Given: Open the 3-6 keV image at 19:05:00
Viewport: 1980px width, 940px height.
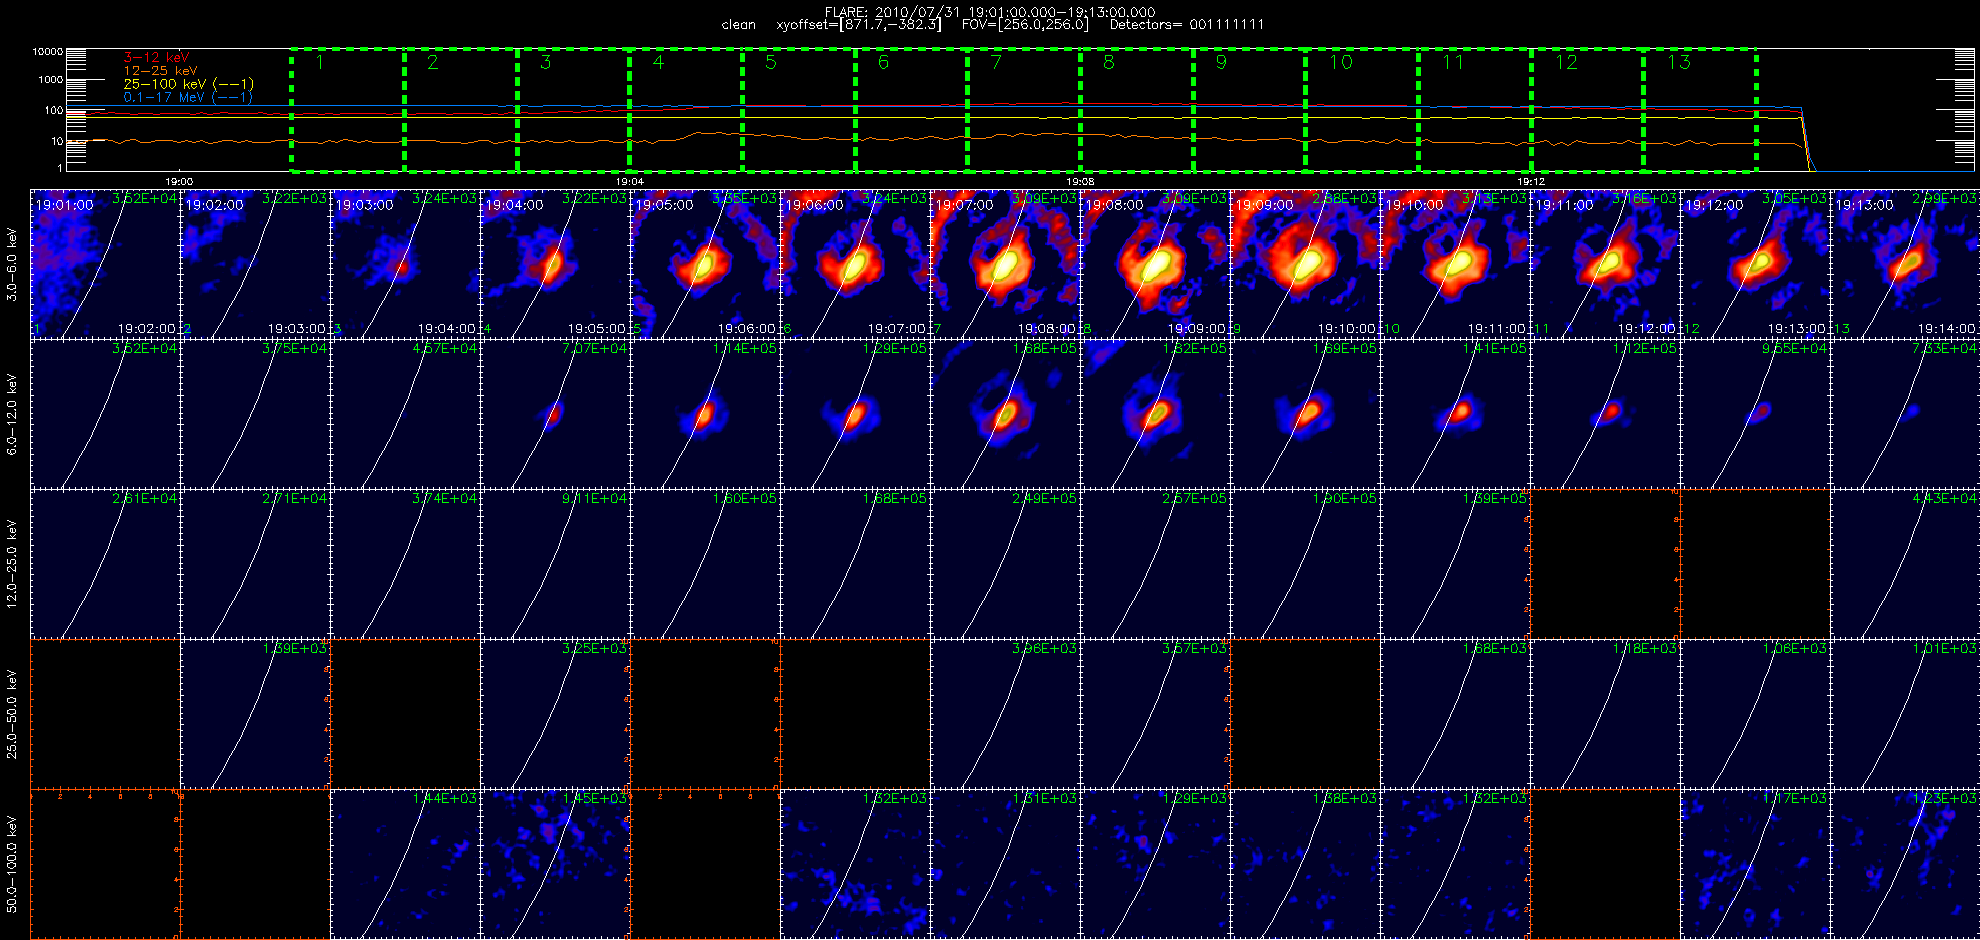Looking at the screenshot, I should (705, 264).
